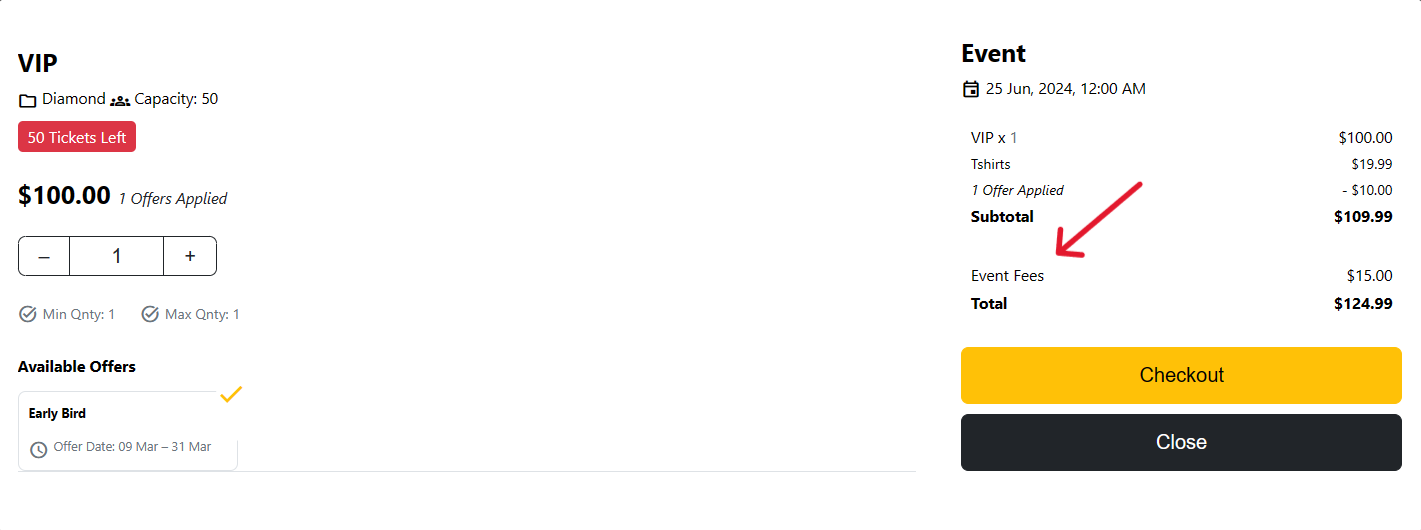Click the Tshirts line item

click(991, 164)
